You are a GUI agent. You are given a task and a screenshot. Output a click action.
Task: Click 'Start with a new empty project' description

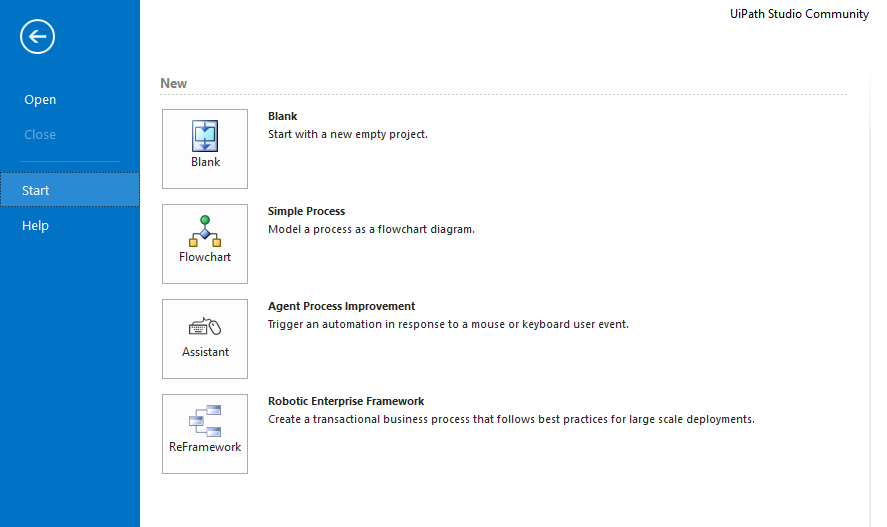click(x=347, y=134)
